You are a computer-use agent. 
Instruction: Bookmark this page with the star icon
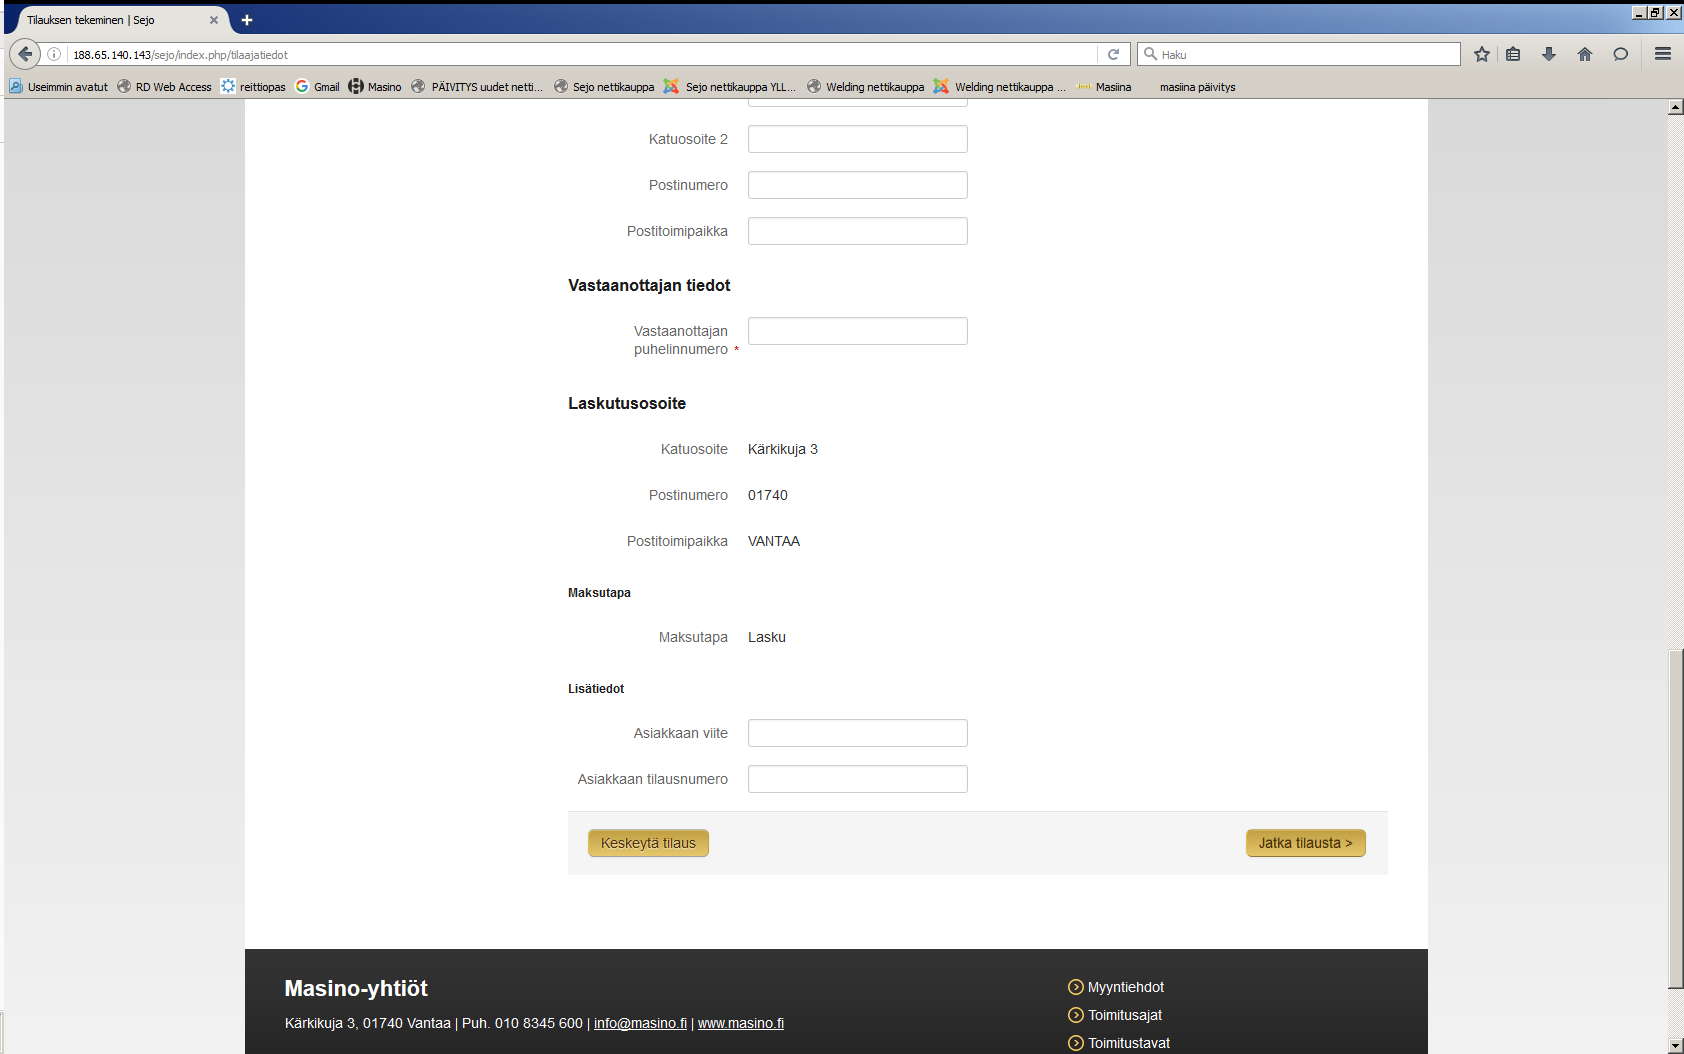coord(1482,54)
